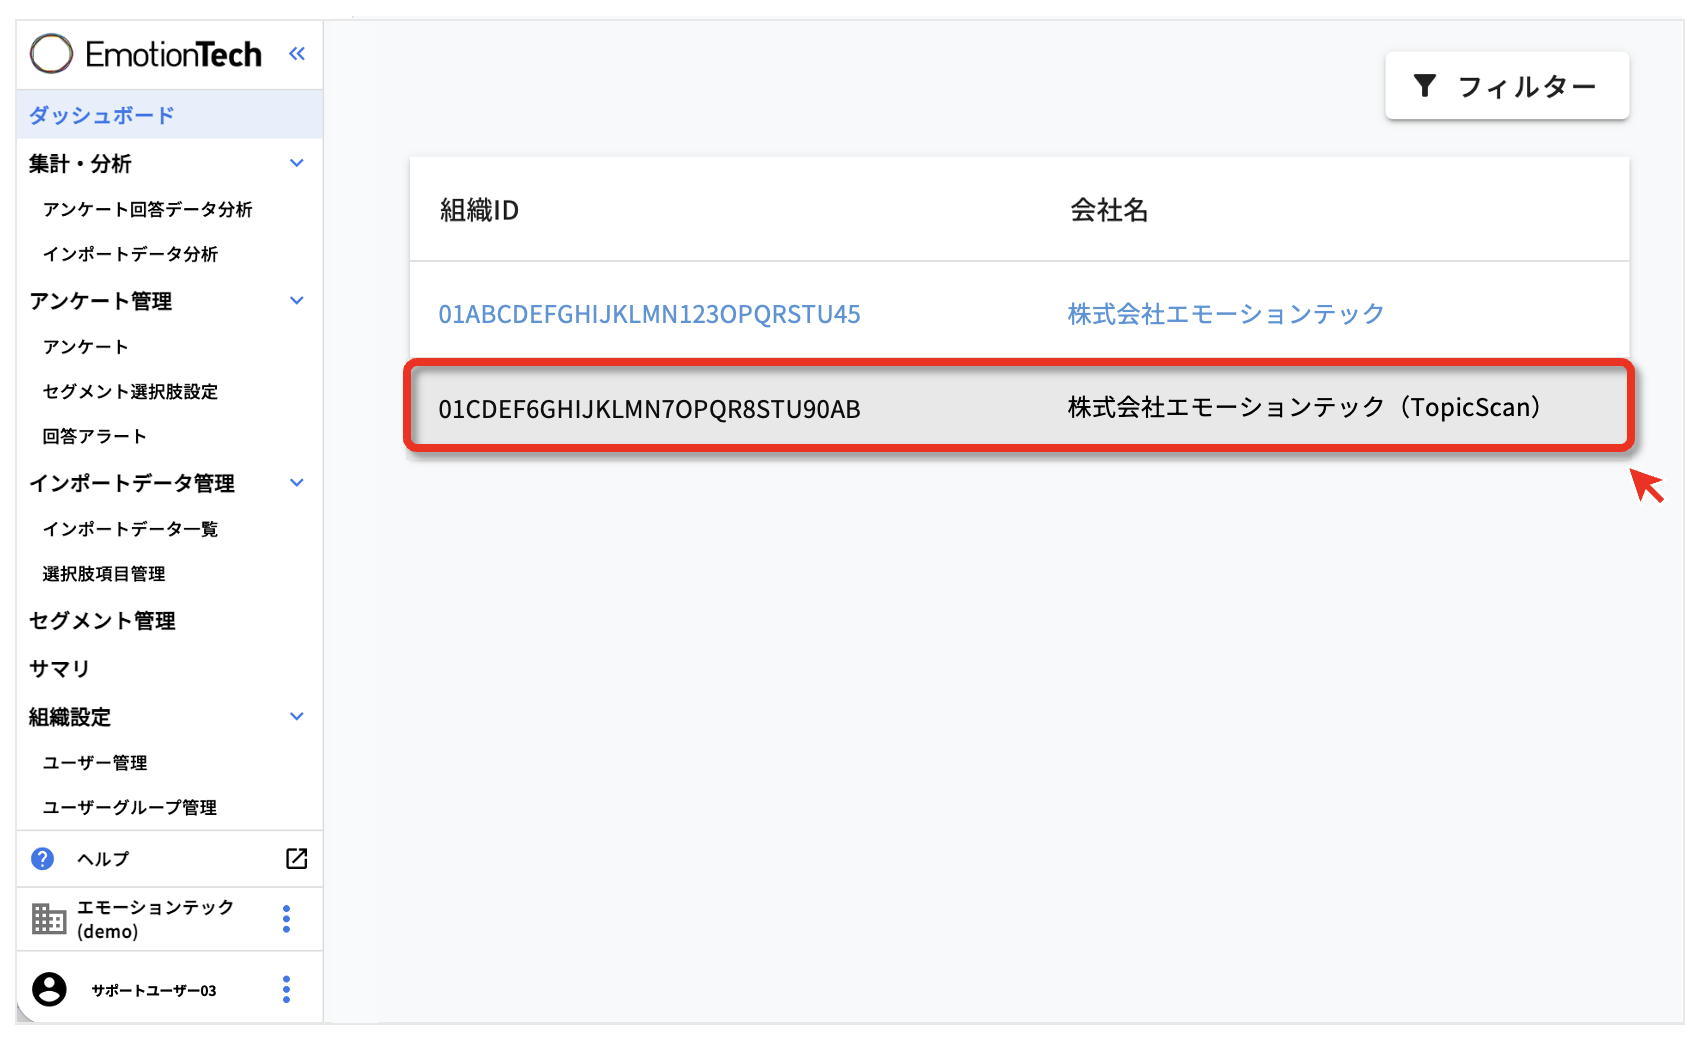The height and width of the screenshot is (1044, 1704).
Task: Click the フィルター button
Action: pos(1506,87)
